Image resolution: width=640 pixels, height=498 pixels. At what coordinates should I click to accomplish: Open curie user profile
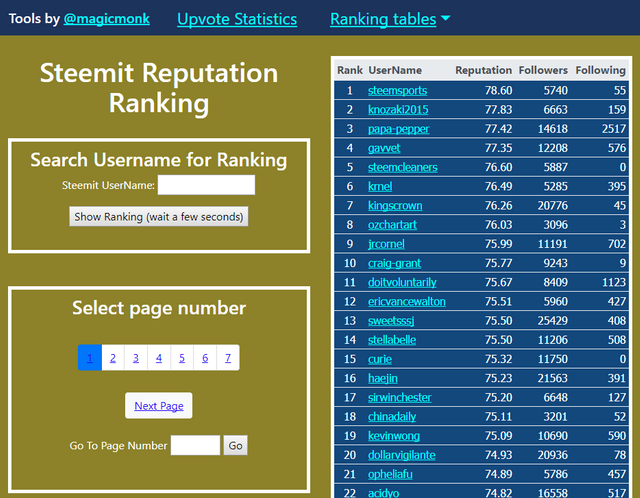[x=380, y=359]
